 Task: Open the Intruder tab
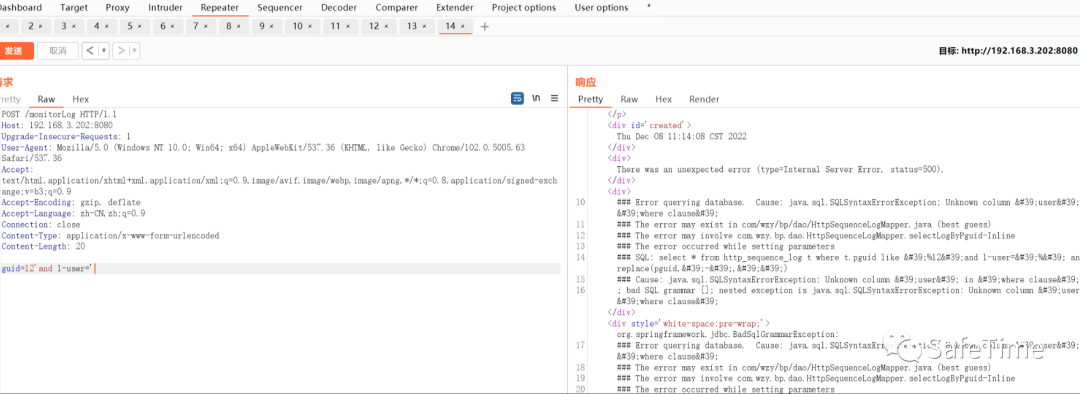point(165,8)
